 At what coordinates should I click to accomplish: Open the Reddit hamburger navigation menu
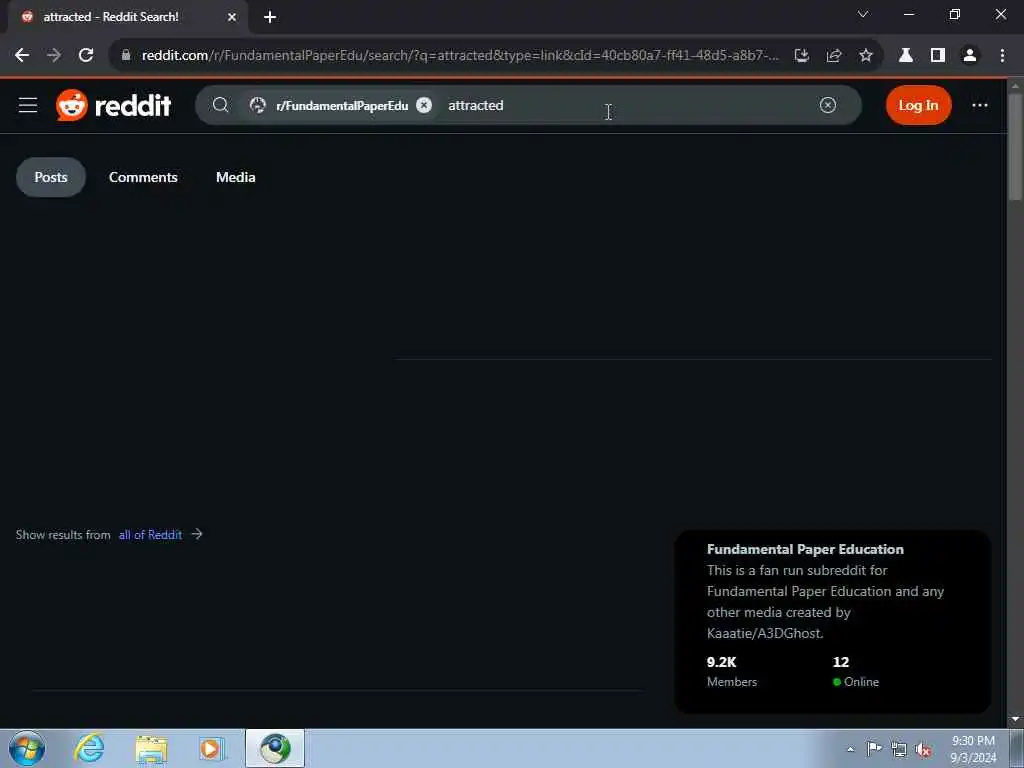[28, 105]
